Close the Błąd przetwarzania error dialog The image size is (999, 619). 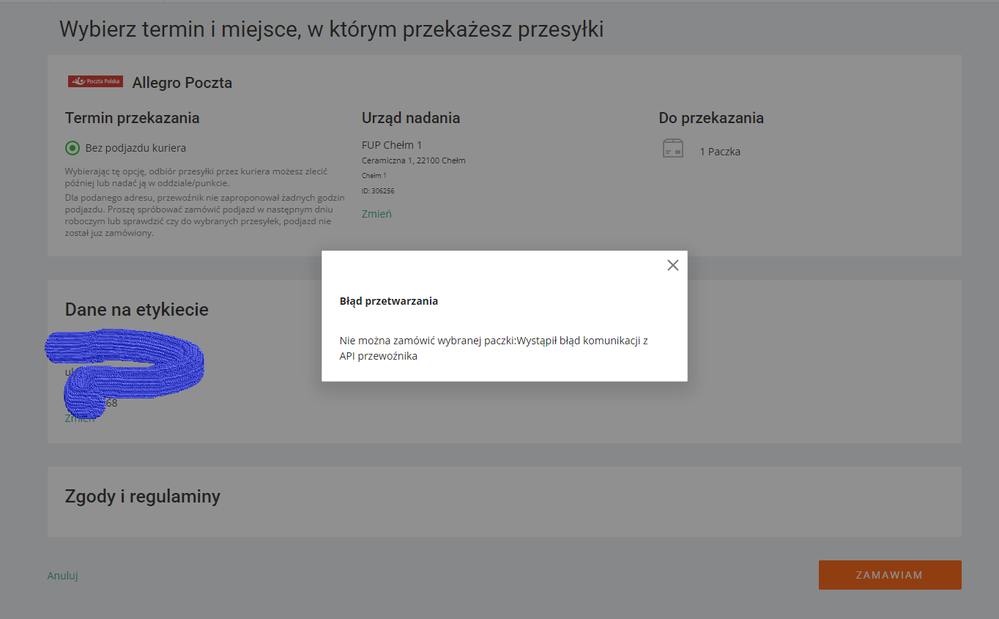coord(672,265)
